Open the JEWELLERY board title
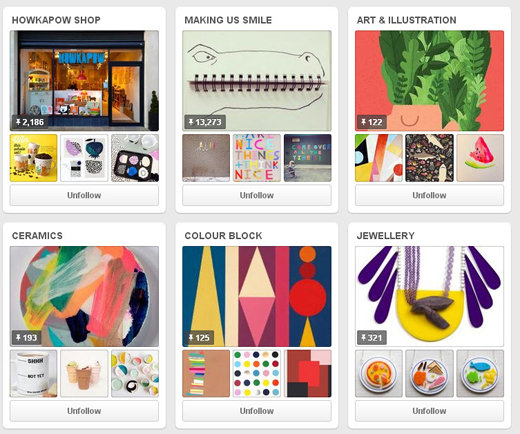The width and height of the screenshot is (520, 434). coord(386,236)
